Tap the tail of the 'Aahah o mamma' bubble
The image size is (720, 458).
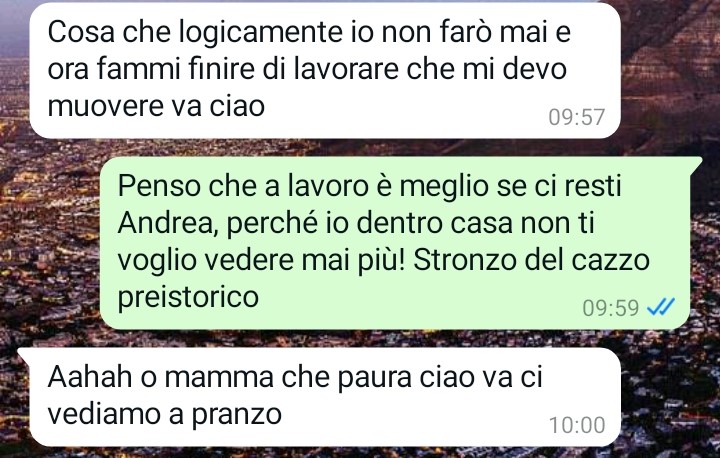point(24,354)
